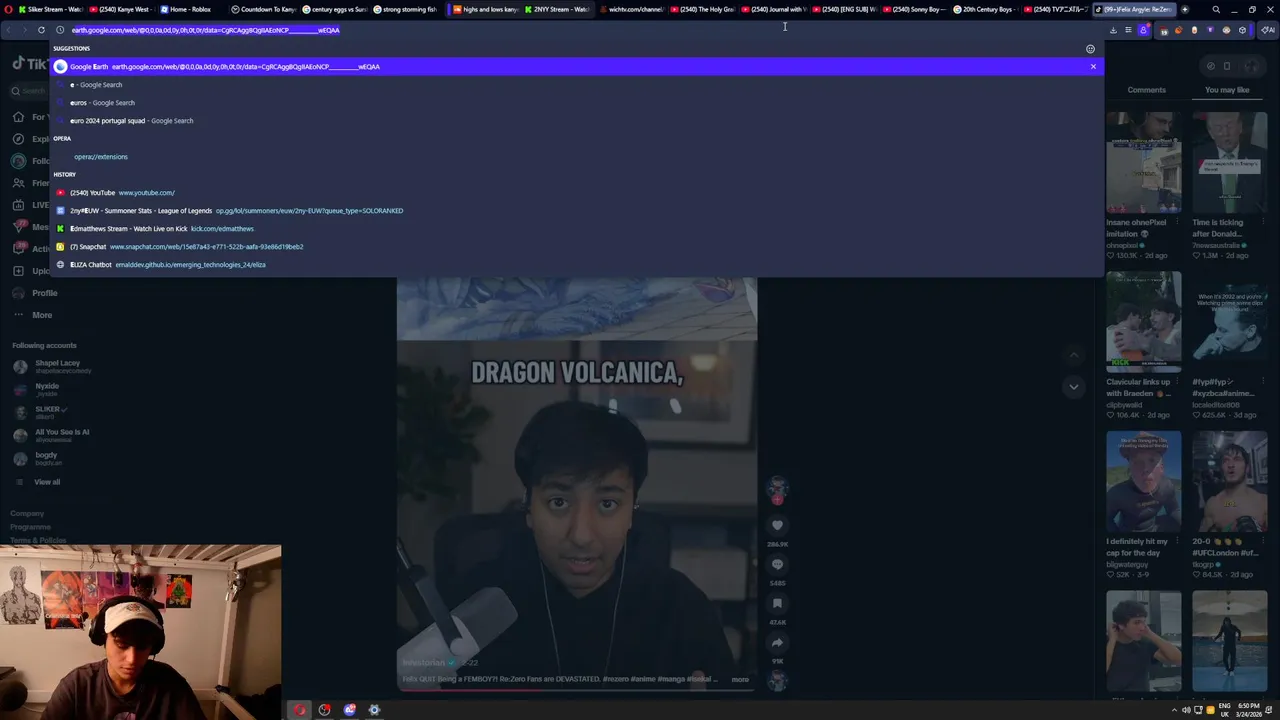Open Discord icon in the taskbar
The height and width of the screenshot is (720, 1280).
click(x=349, y=710)
